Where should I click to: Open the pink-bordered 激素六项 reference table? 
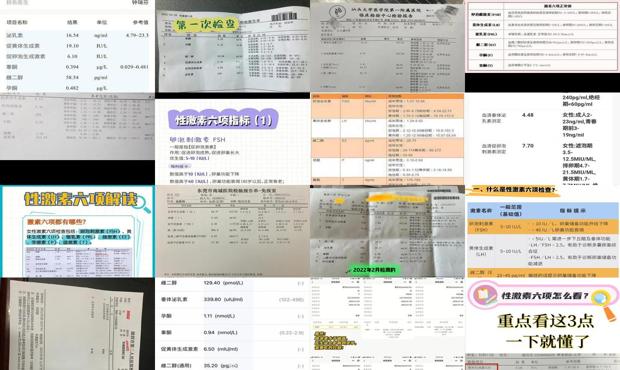(542, 36)
